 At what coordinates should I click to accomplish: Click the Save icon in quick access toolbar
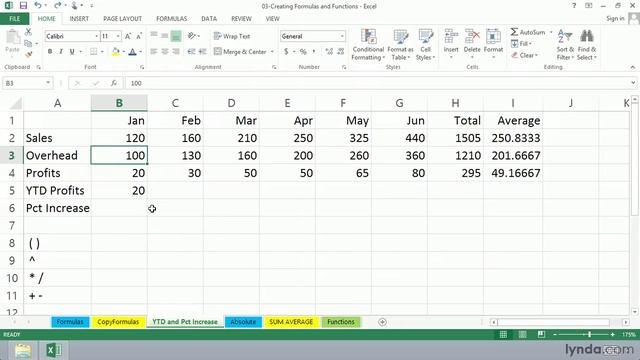click(x=23, y=6)
